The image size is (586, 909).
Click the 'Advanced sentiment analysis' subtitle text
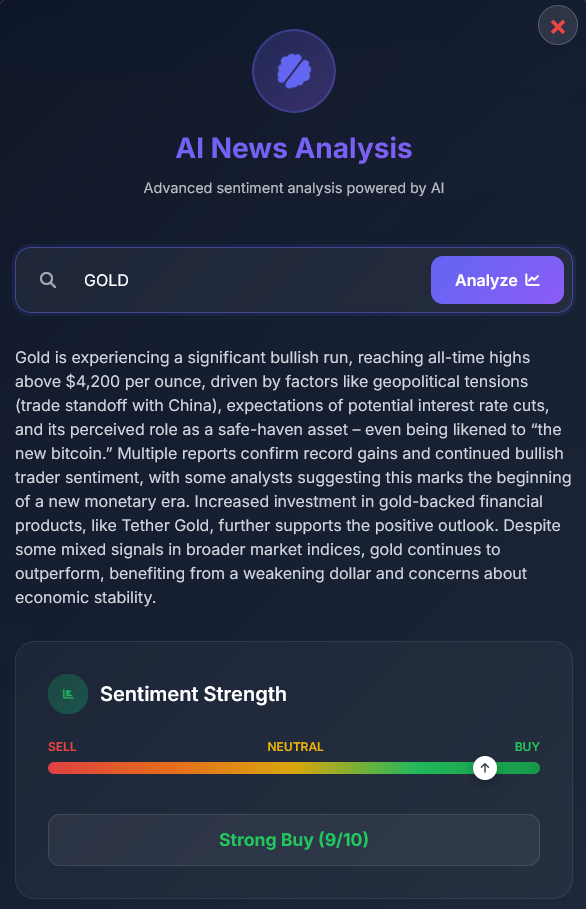click(x=293, y=188)
